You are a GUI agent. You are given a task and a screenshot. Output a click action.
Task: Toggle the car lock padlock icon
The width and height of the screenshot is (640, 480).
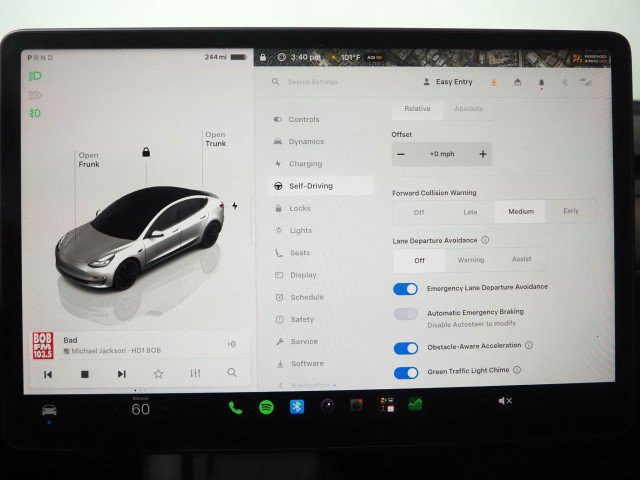point(146,152)
